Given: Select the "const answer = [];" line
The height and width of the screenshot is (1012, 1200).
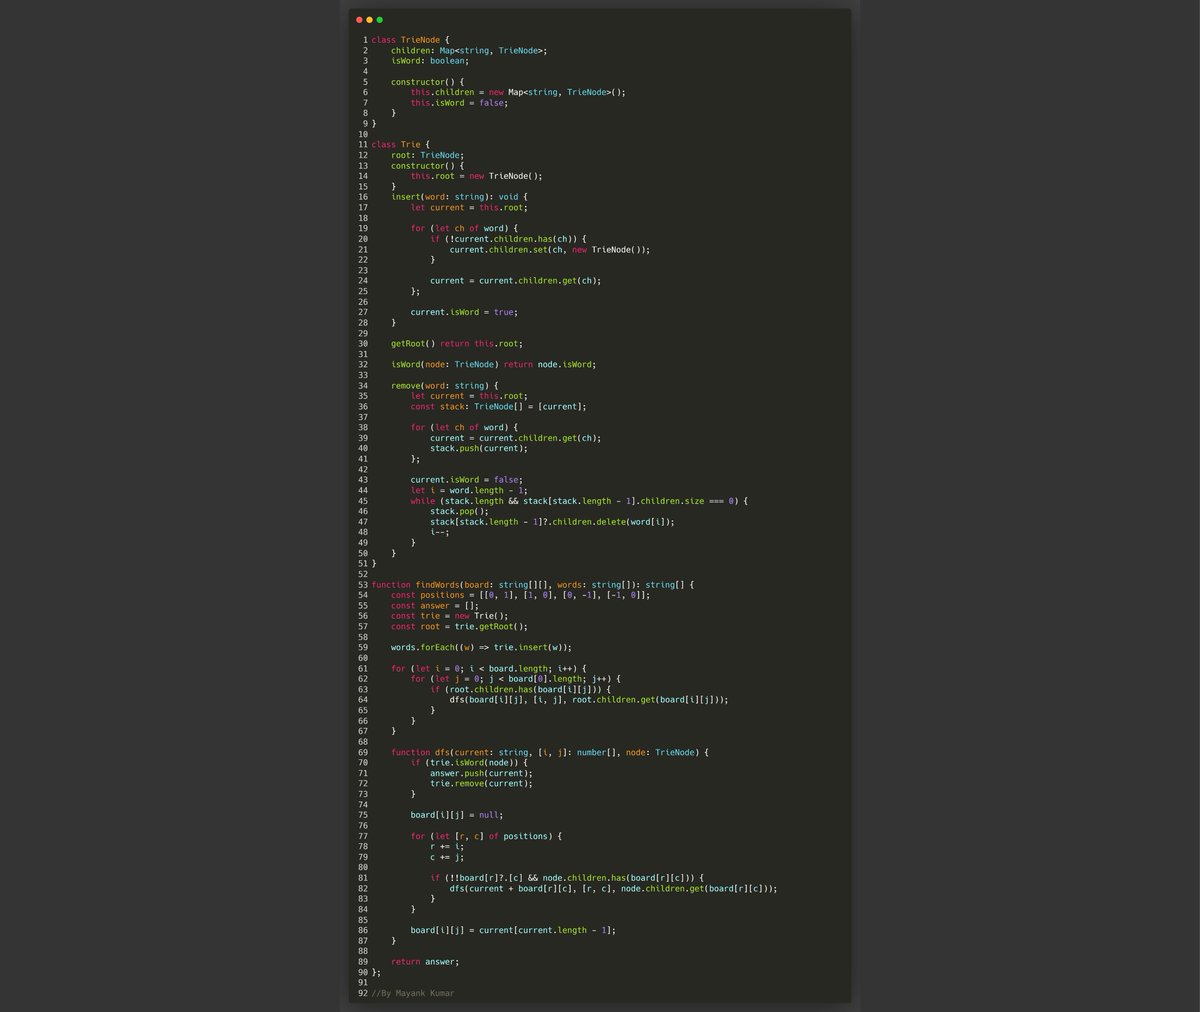Looking at the screenshot, I should pos(435,606).
